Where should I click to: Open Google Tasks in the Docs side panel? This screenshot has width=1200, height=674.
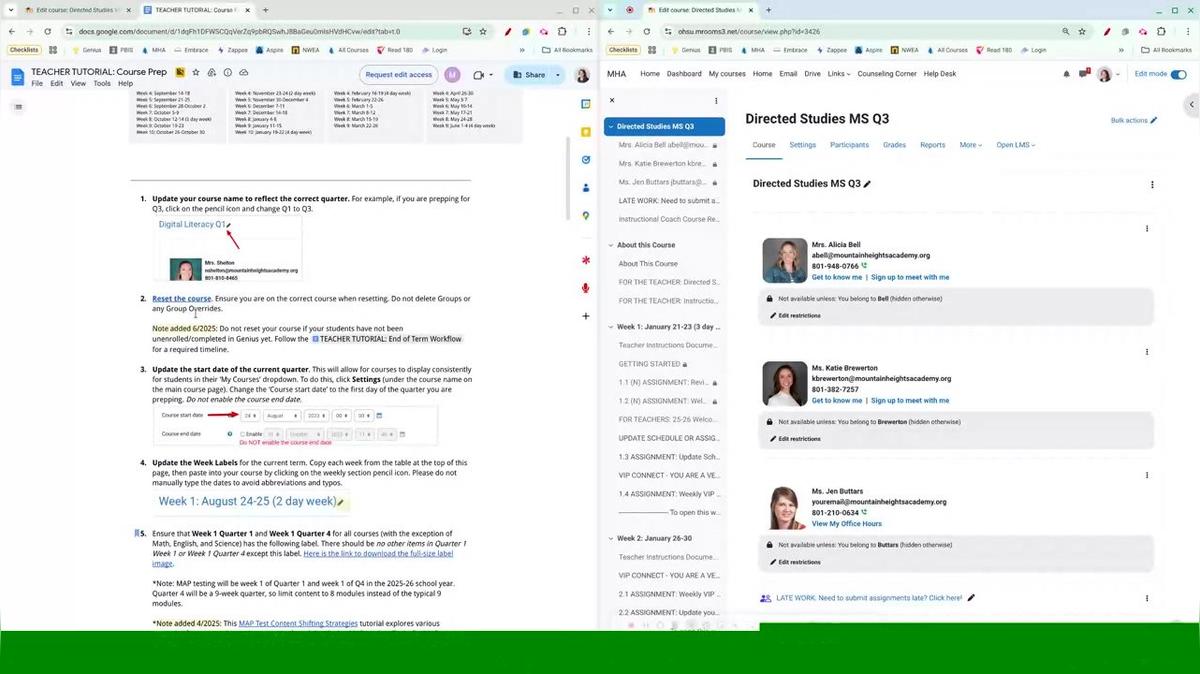(586, 160)
